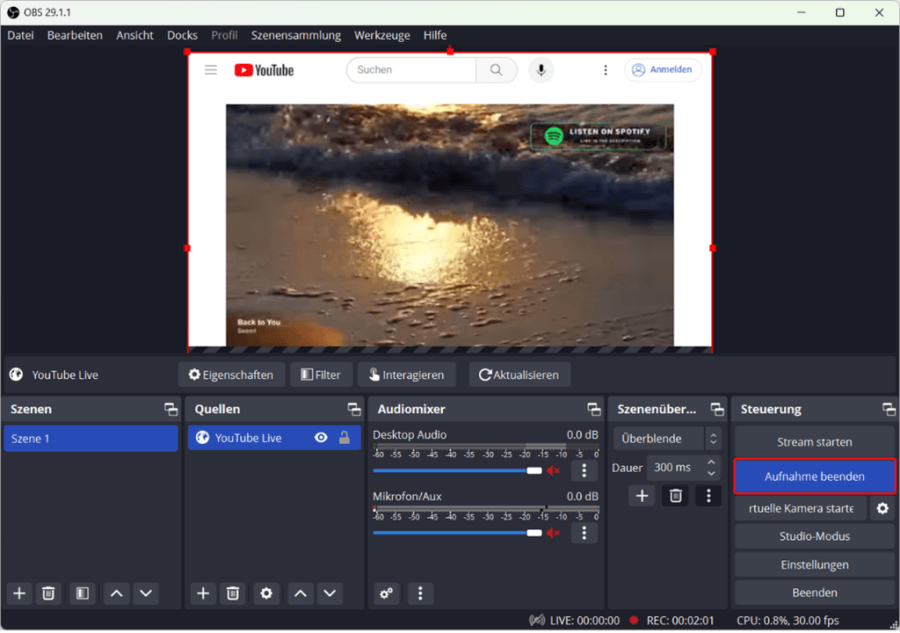Viewport: 900px width, 633px height.
Task: Open source properties gear in Quellen panel
Action: click(266, 593)
